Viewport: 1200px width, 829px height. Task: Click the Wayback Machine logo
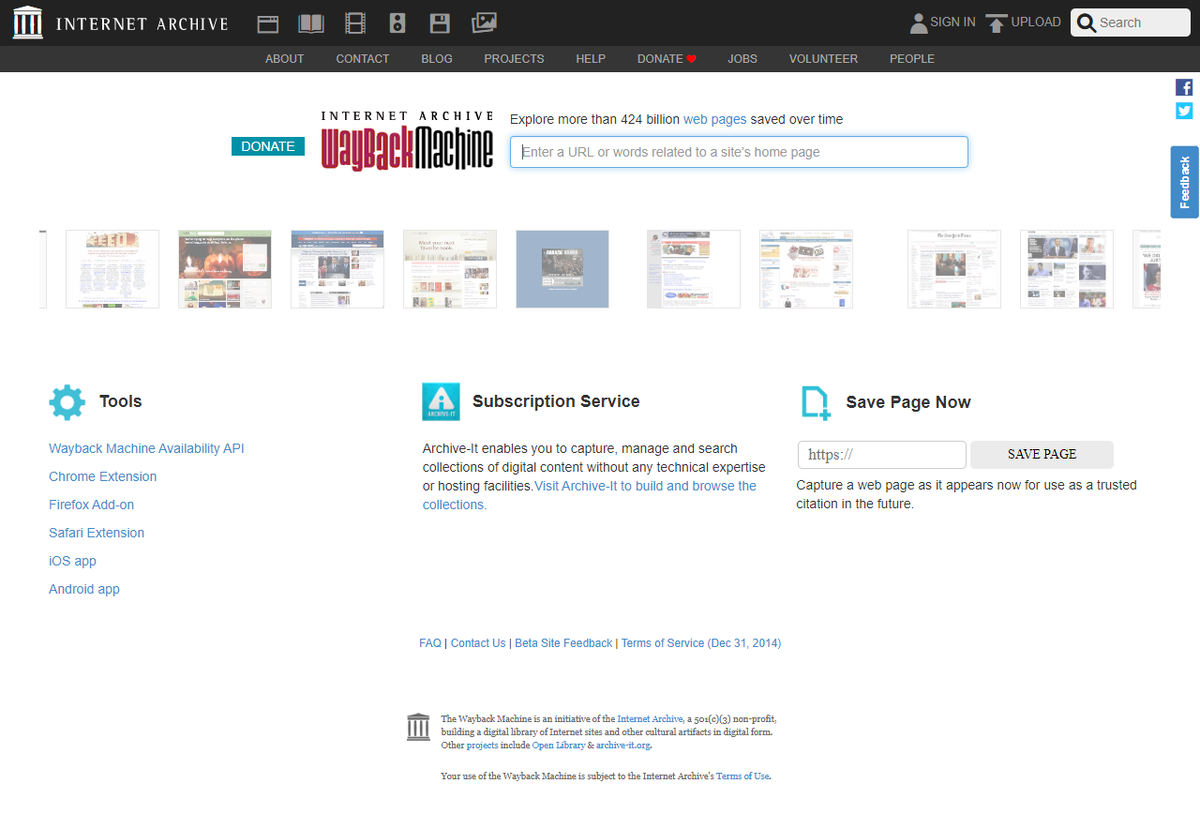pos(407,140)
